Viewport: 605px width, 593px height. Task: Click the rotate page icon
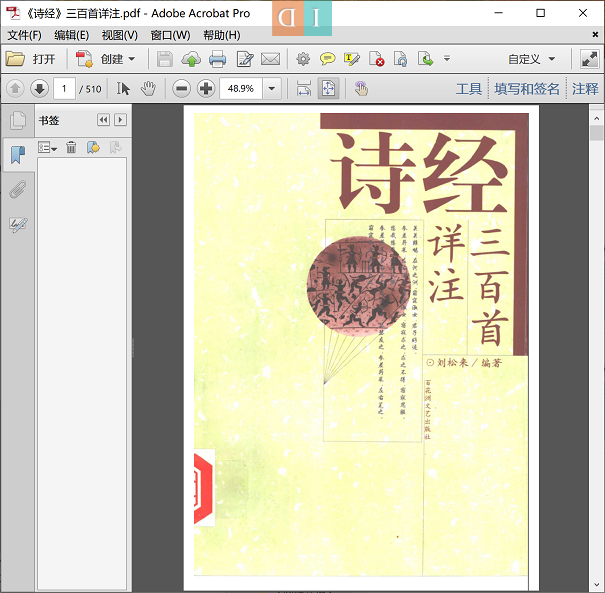pyautogui.click(x=401, y=59)
